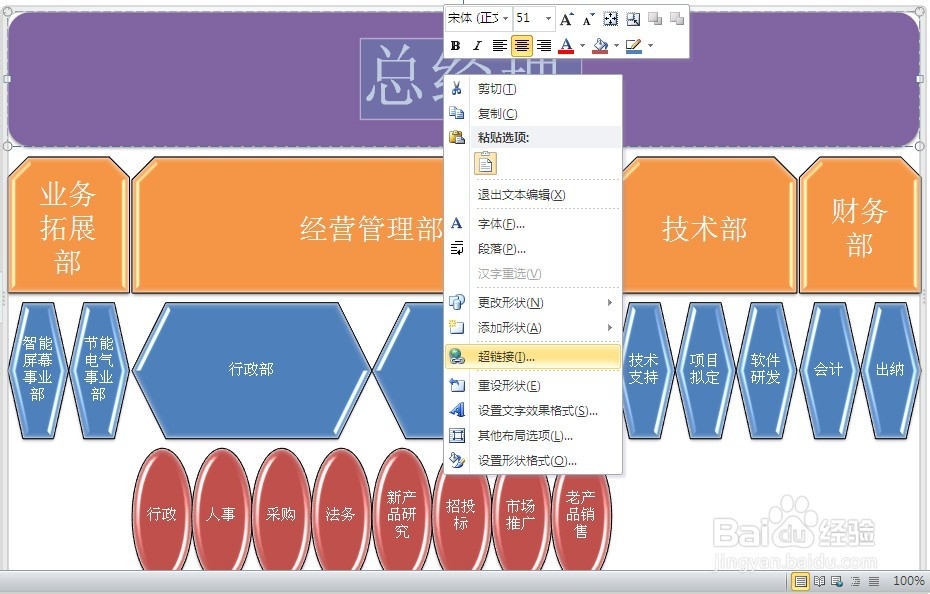Toggle bold formatting
Viewport: 930px width, 594px height.
point(457,45)
